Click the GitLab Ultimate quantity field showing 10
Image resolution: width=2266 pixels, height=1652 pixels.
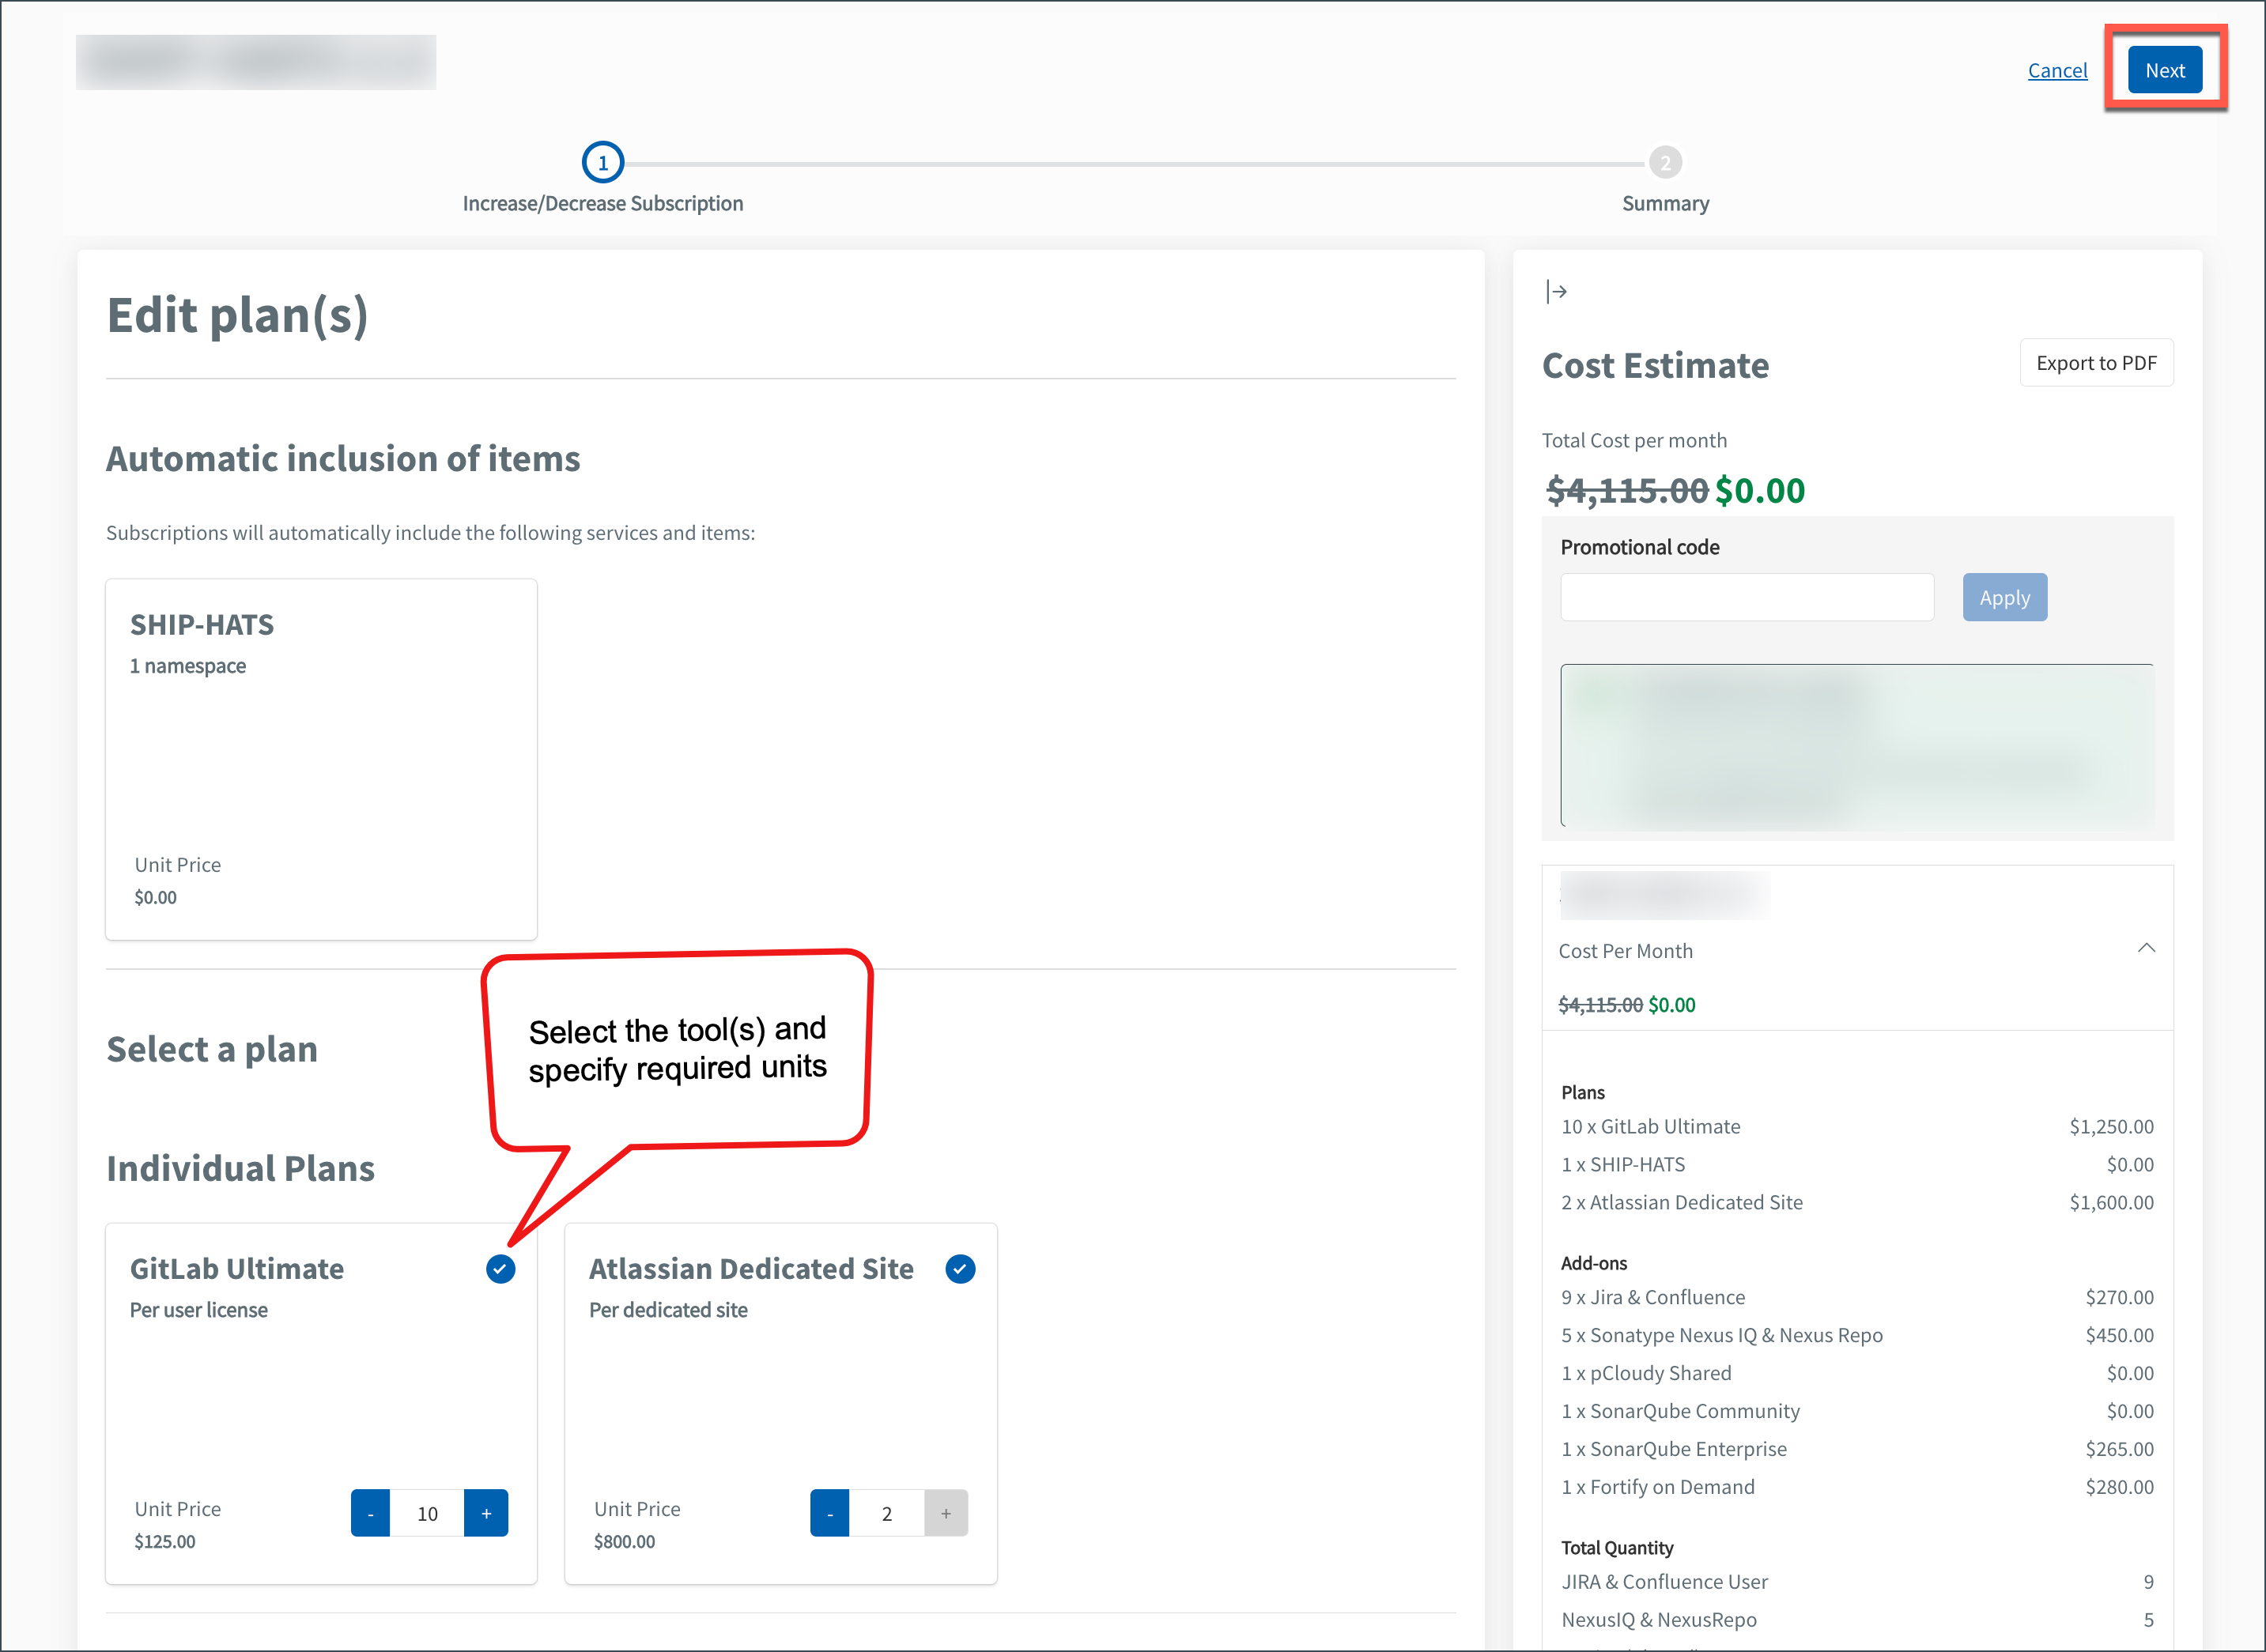(427, 1512)
